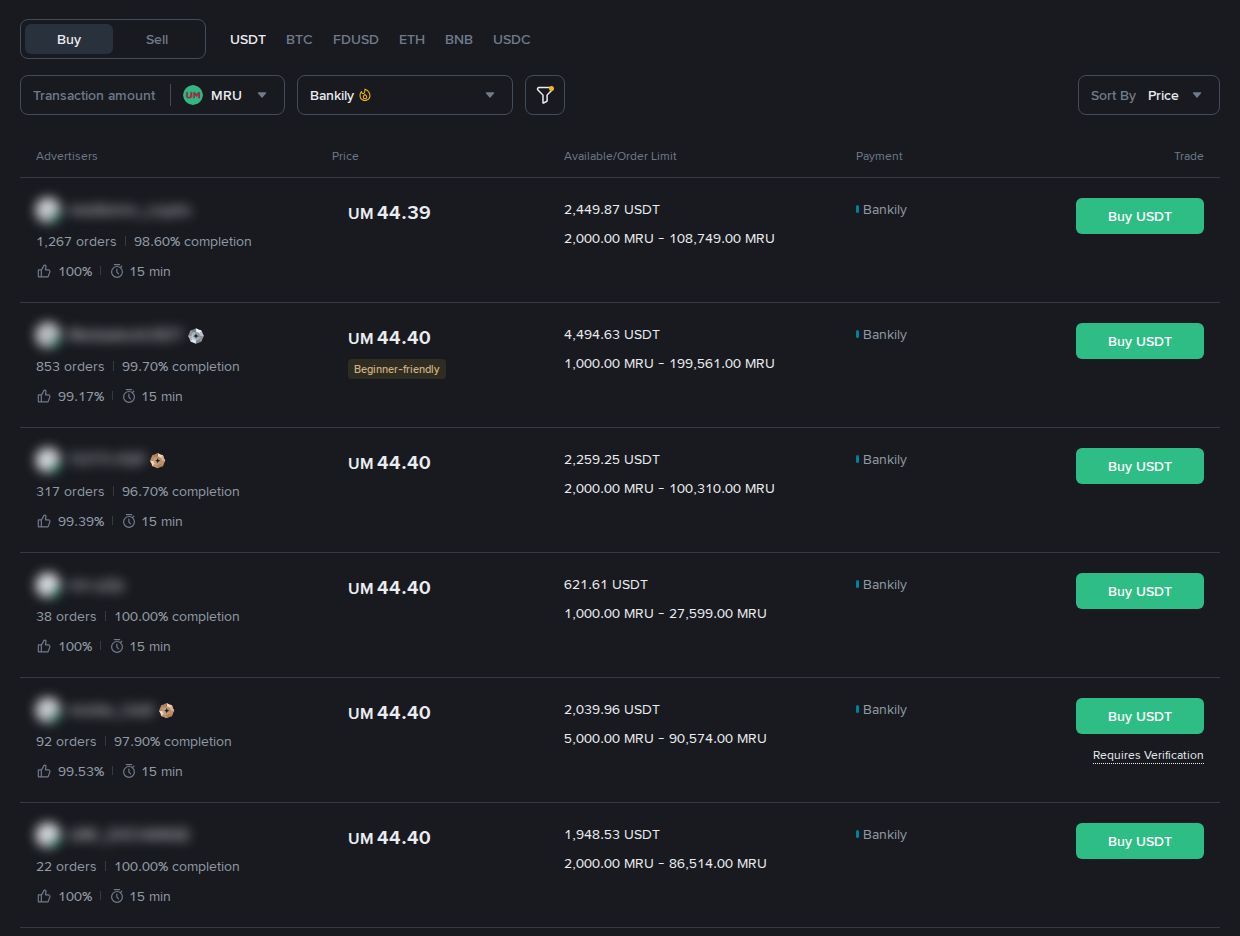The width and height of the screenshot is (1240, 936).
Task: Click timer icon in 38 orders row
Action: tap(117, 646)
